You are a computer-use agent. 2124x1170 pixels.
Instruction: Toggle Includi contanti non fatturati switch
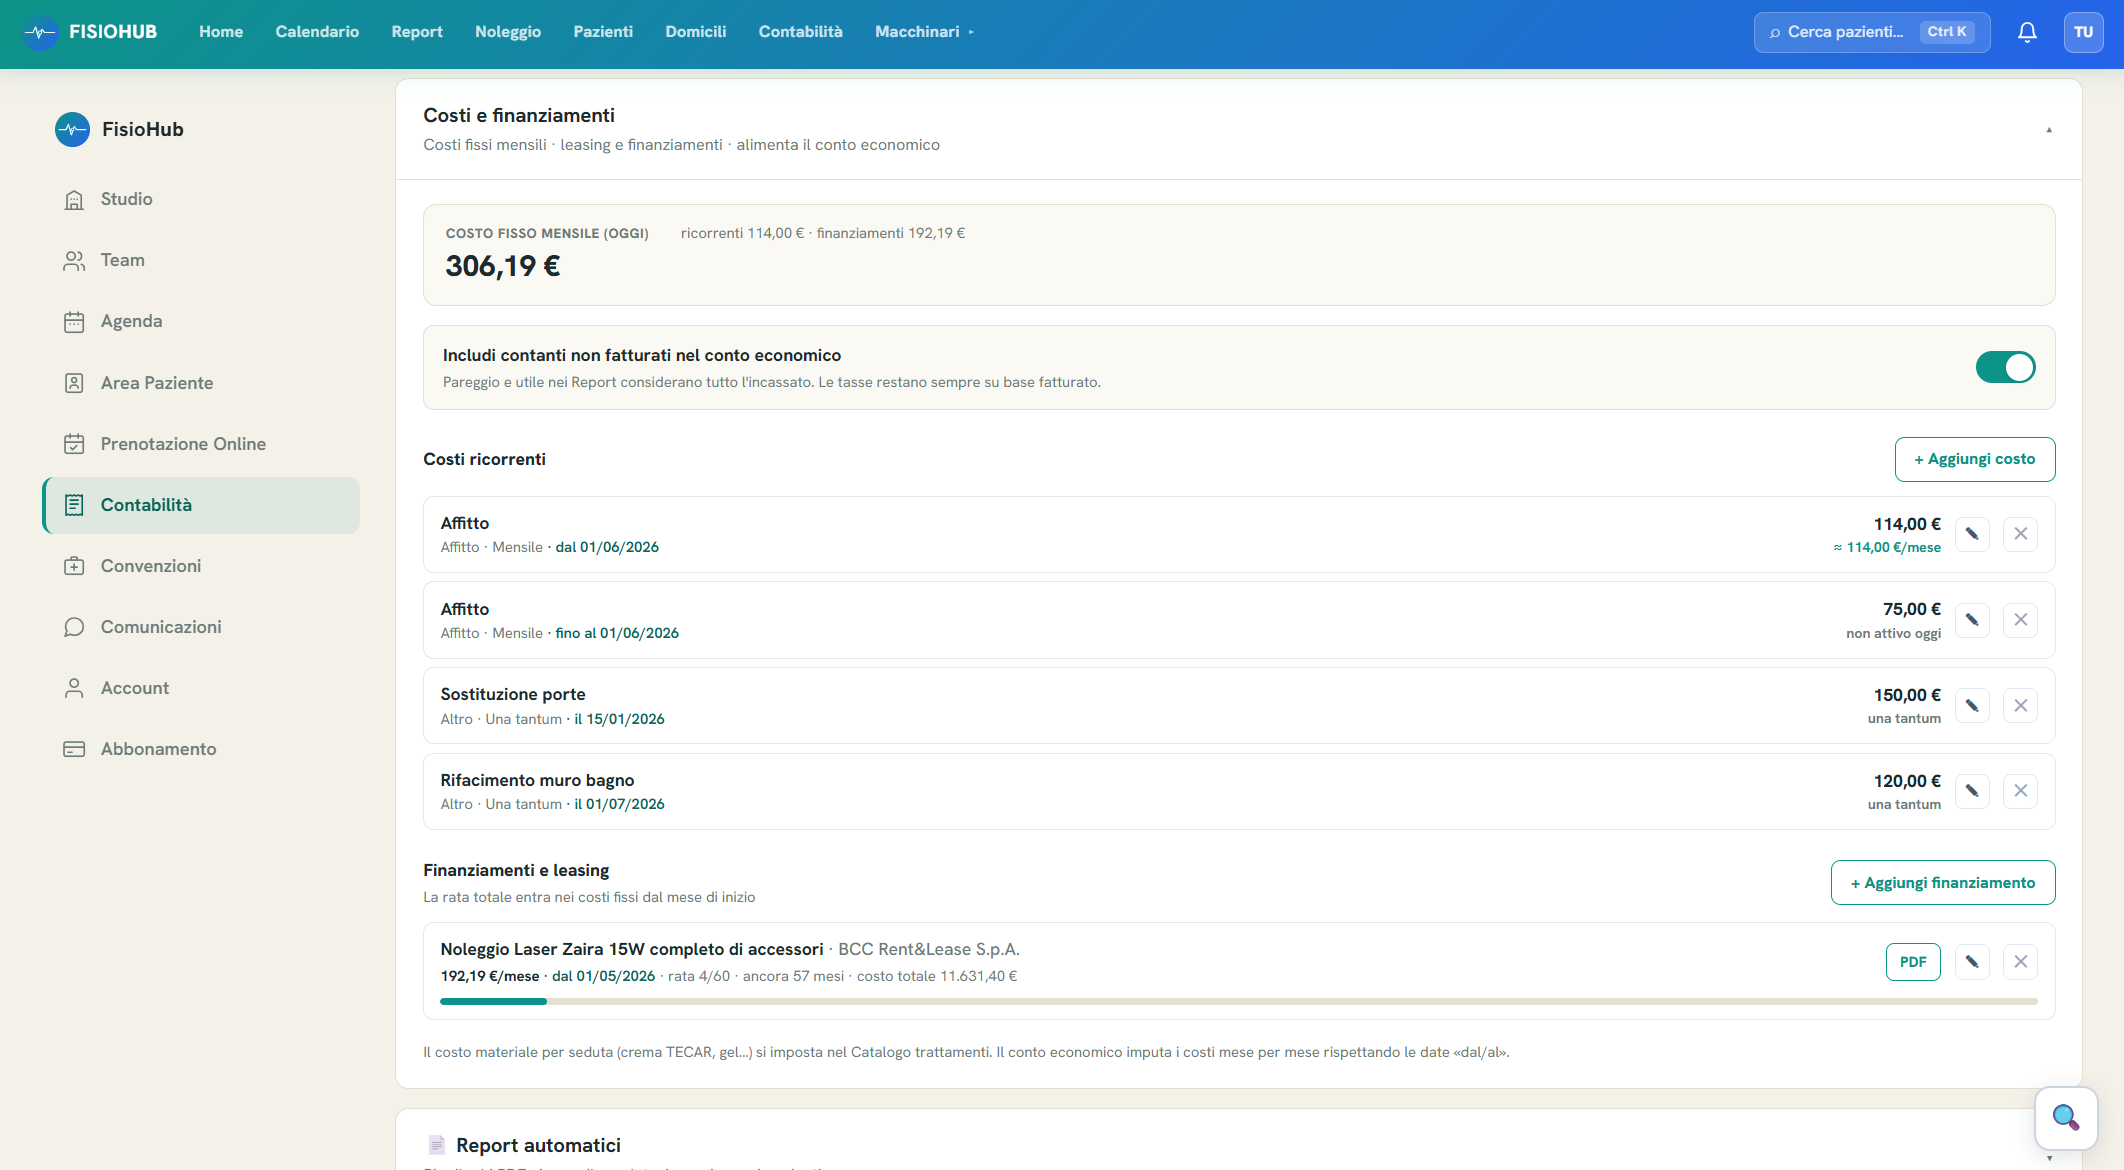[x=2005, y=367]
